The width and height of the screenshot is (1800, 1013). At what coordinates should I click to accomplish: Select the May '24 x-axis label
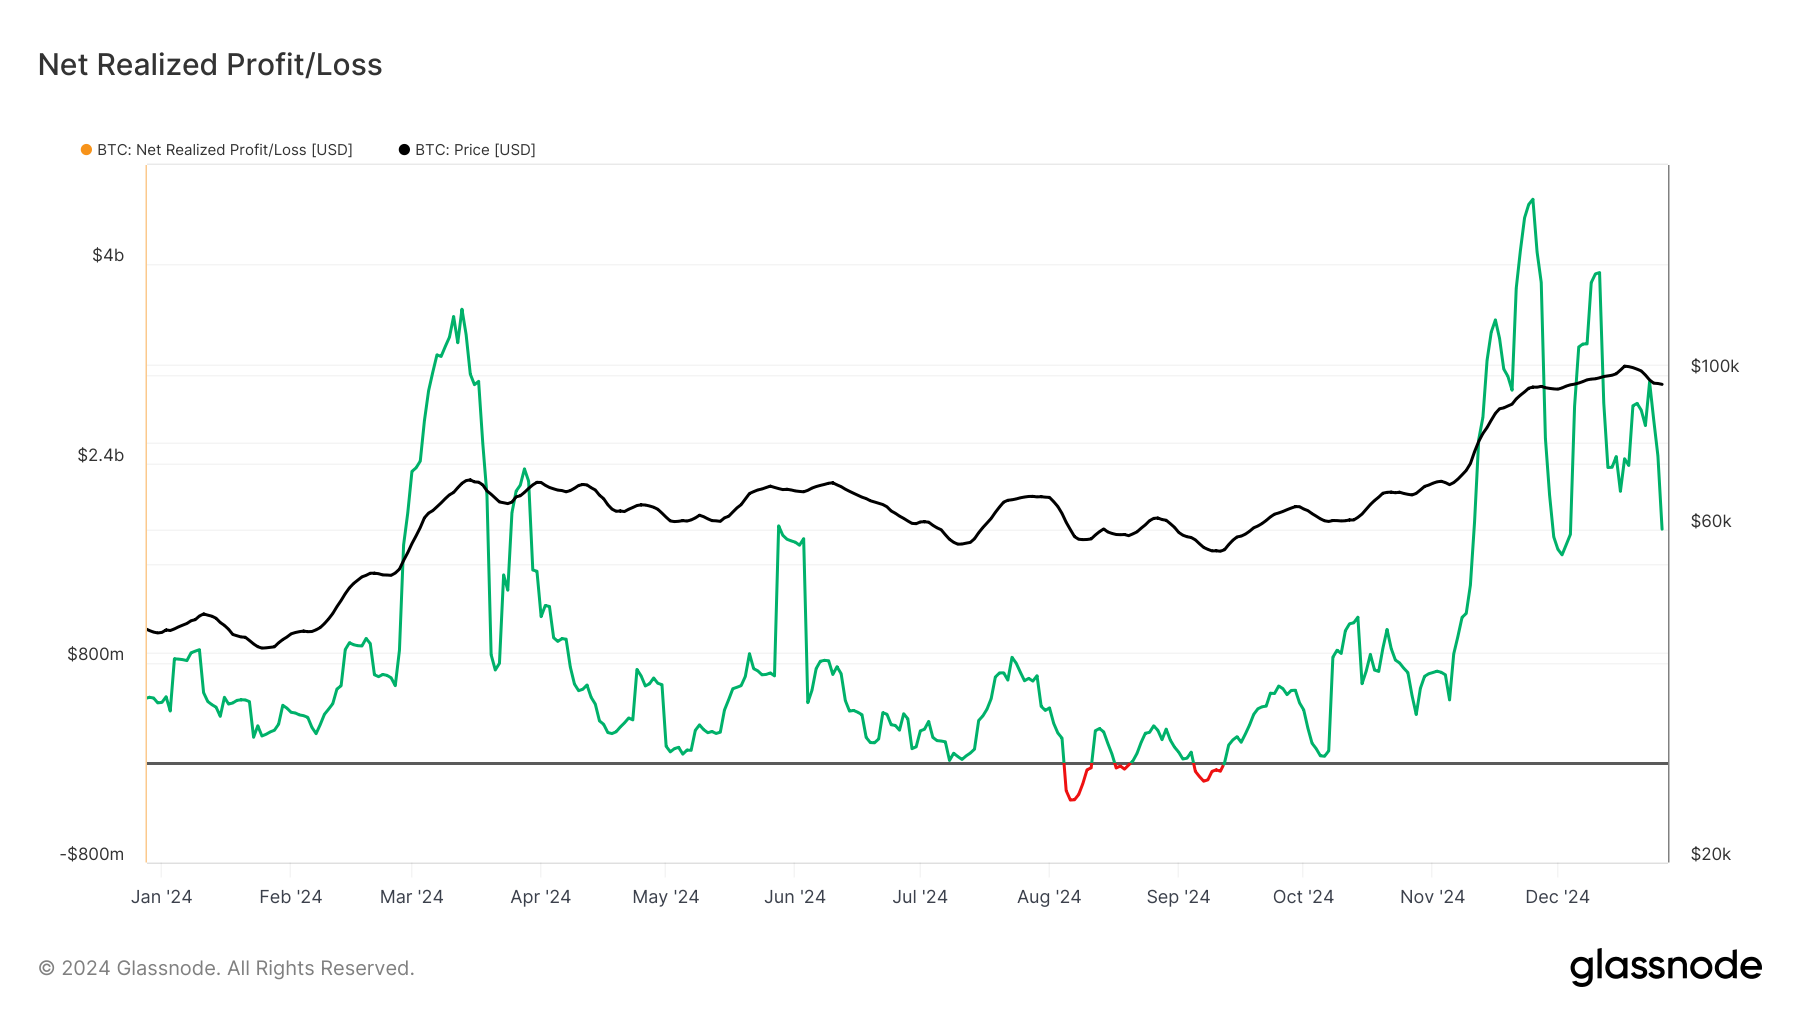665,897
